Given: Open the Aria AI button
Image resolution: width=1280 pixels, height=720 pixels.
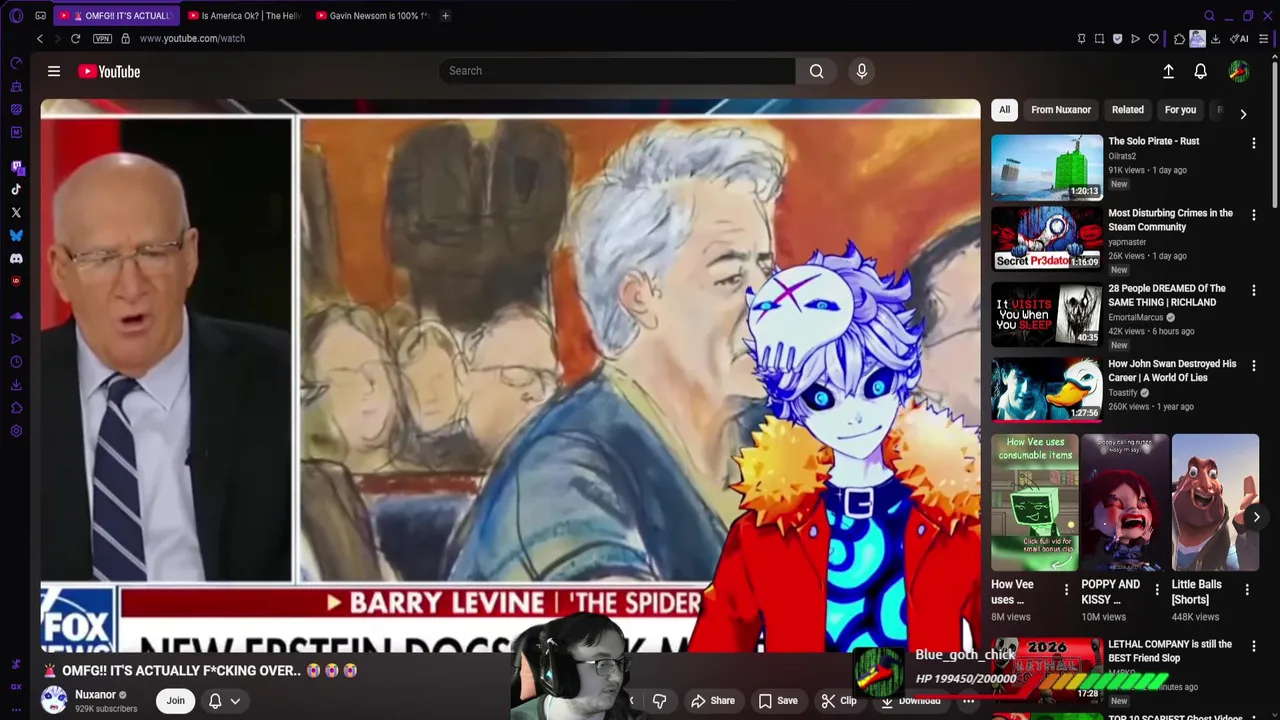Looking at the screenshot, I should click(x=1240, y=39).
